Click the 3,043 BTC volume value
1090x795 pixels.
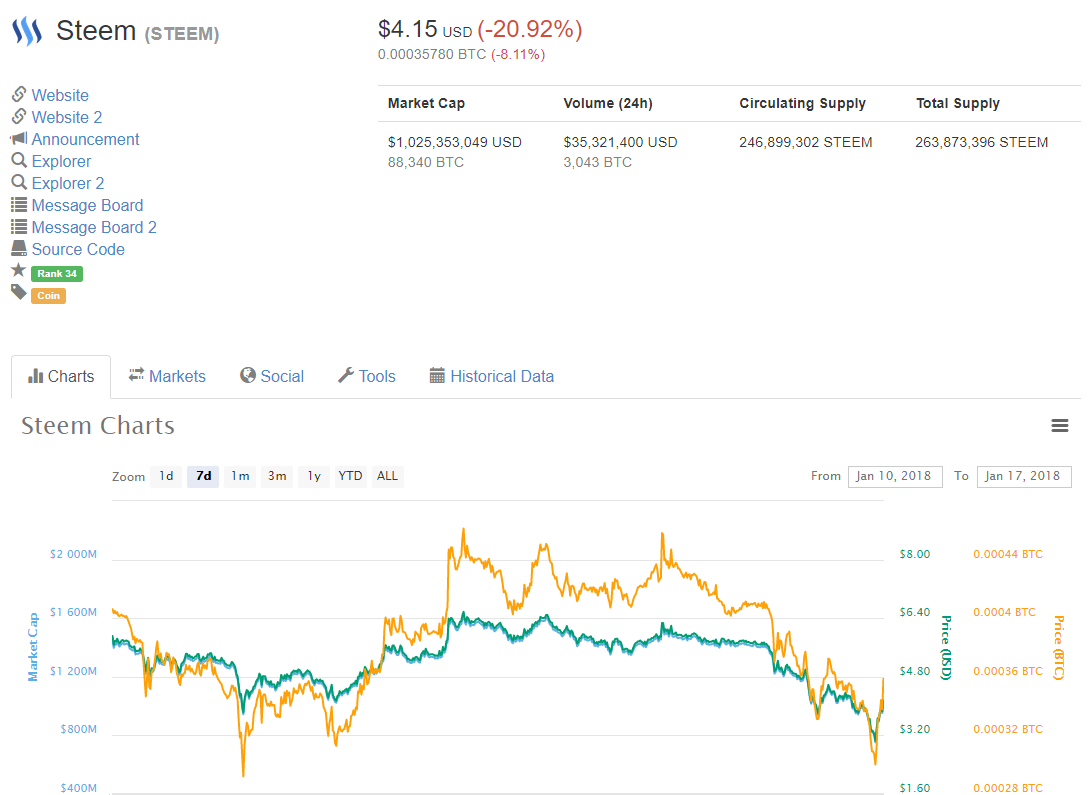(x=597, y=163)
